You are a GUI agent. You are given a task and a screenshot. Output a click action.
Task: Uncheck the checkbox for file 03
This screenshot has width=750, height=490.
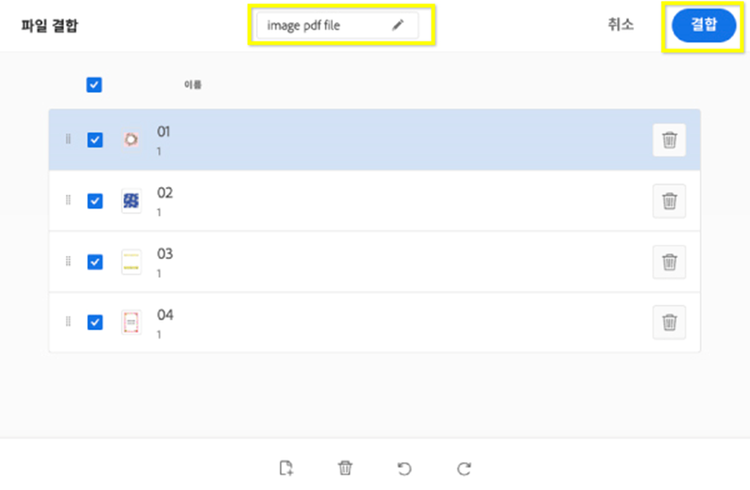coord(95,262)
